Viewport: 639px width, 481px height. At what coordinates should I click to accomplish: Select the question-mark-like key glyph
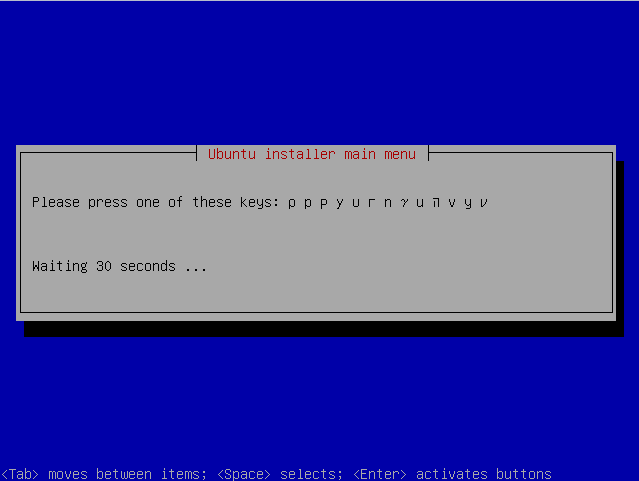coord(403,203)
